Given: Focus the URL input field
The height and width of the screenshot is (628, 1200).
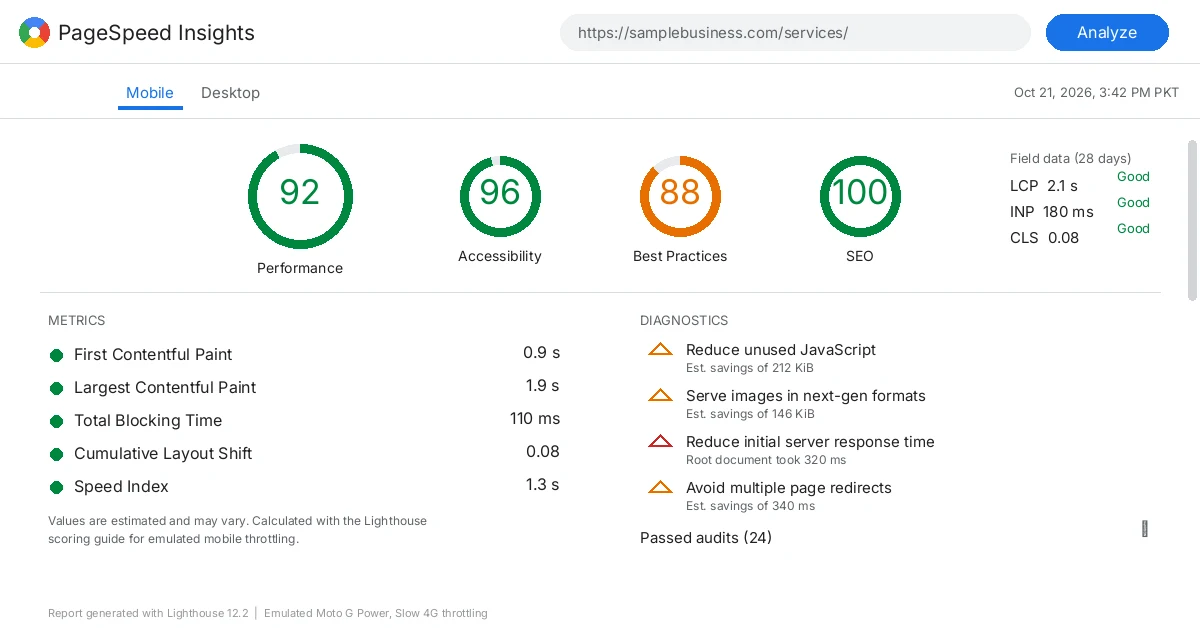Looking at the screenshot, I should click(795, 32).
